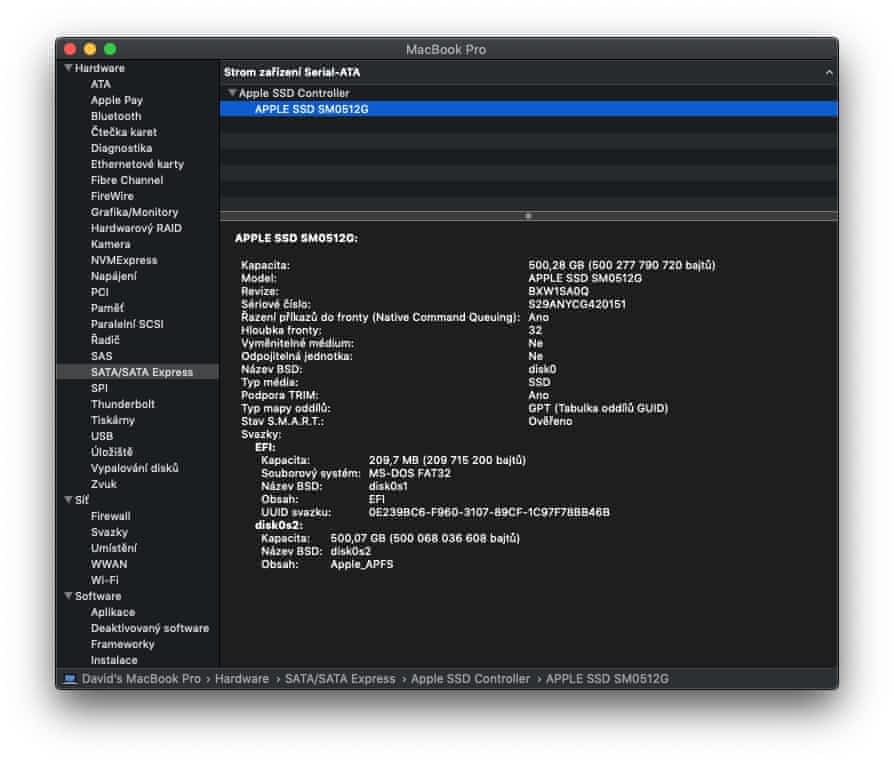Viewport: 894px width, 763px height.
Task: Click the sort chevron in column header
Action: tap(828, 73)
